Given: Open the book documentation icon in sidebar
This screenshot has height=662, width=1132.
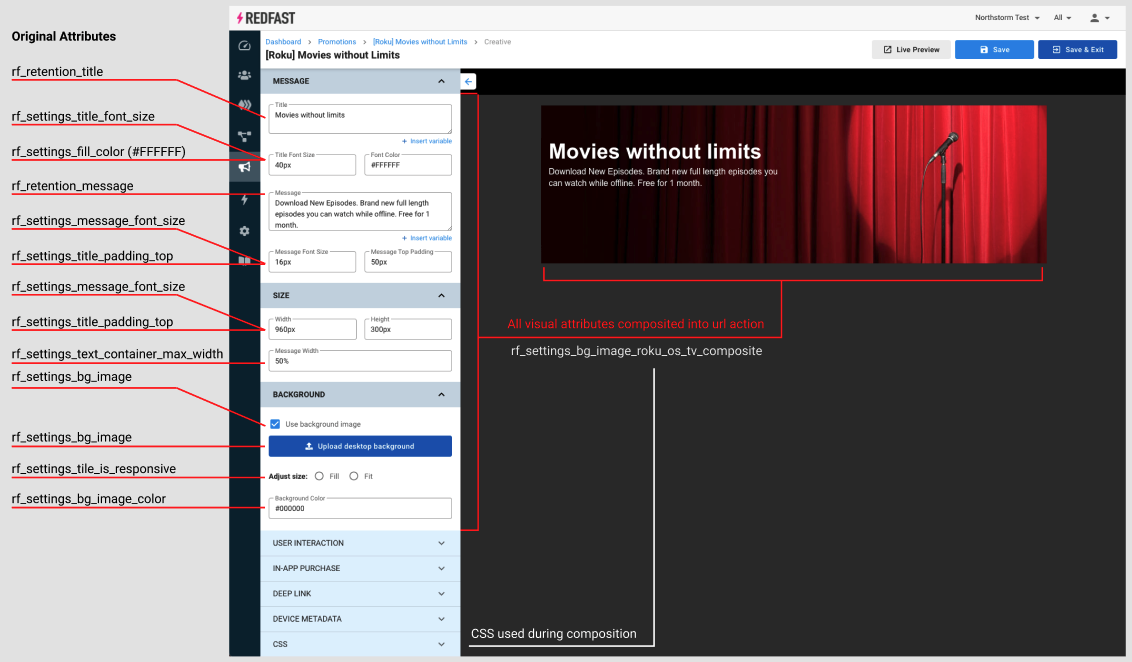Looking at the screenshot, I should [244, 260].
